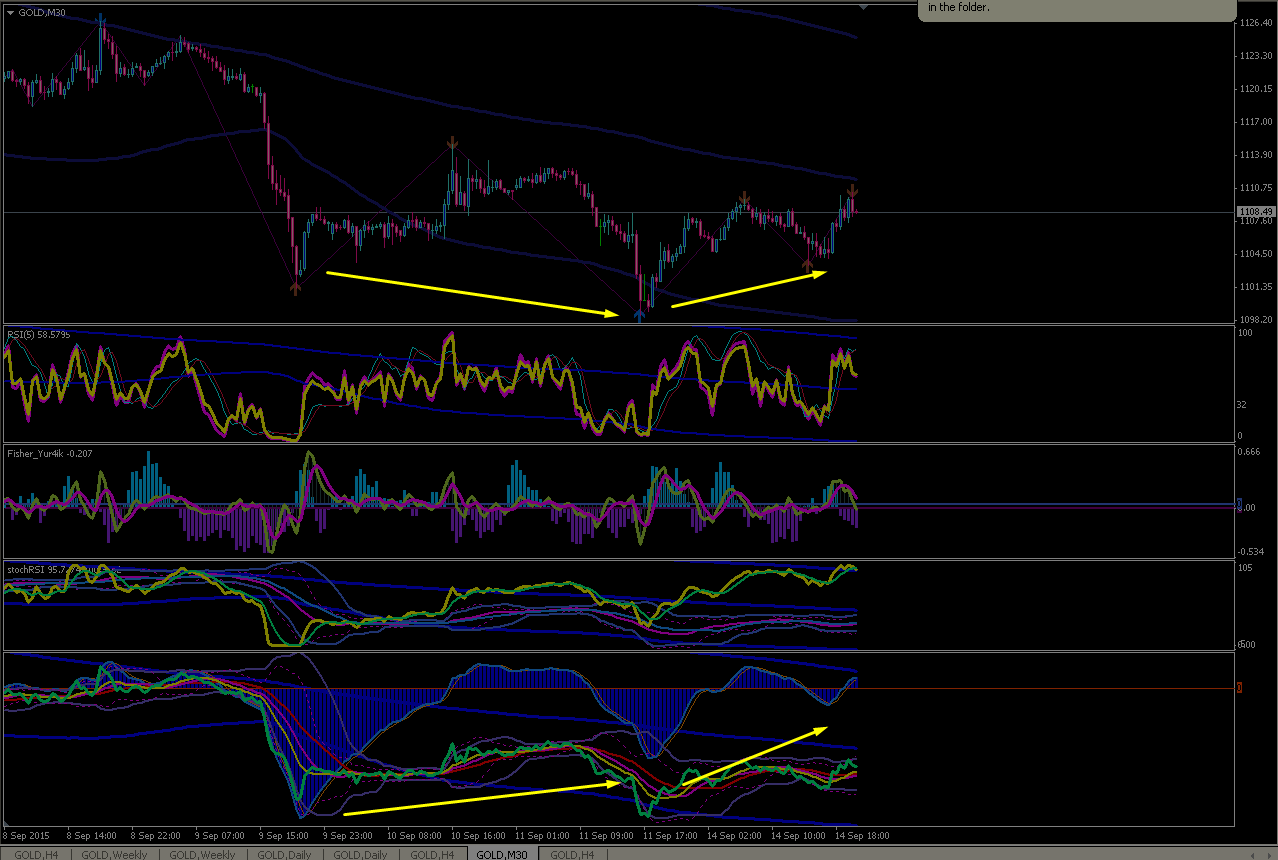Image resolution: width=1278 pixels, height=860 pixels.
Task: Select the red level marker on bottom indicator axis
Action: pos(1240,687)
